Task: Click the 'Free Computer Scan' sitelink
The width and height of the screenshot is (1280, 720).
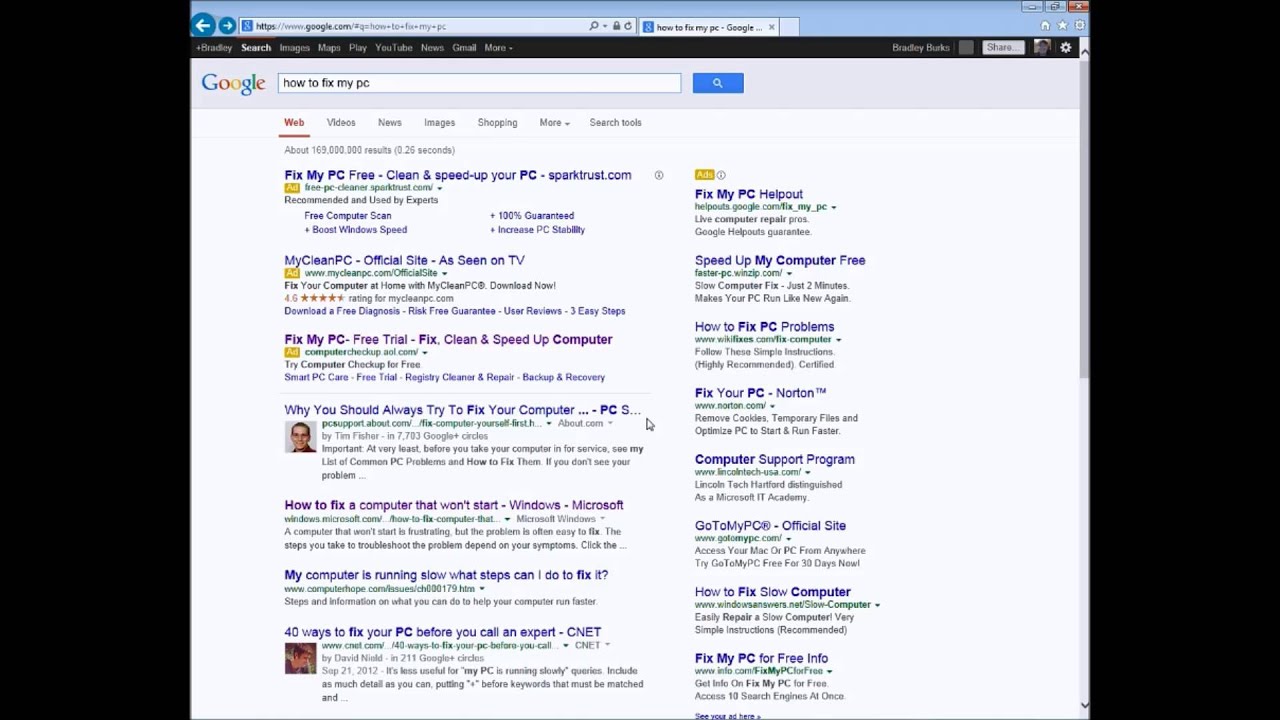Action: coord(348,216)
